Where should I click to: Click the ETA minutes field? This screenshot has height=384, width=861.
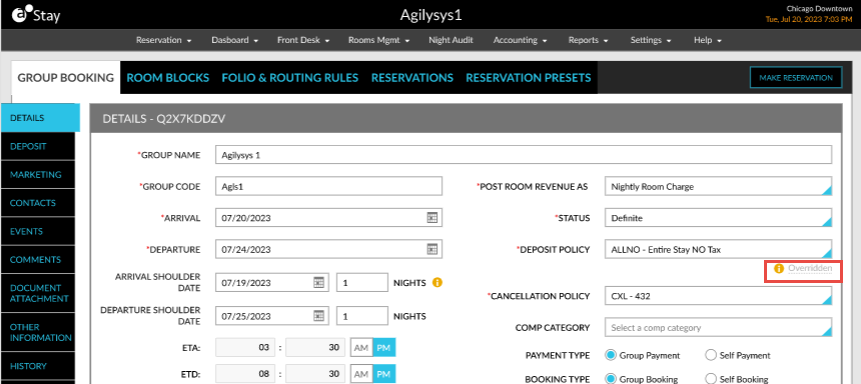315,348
